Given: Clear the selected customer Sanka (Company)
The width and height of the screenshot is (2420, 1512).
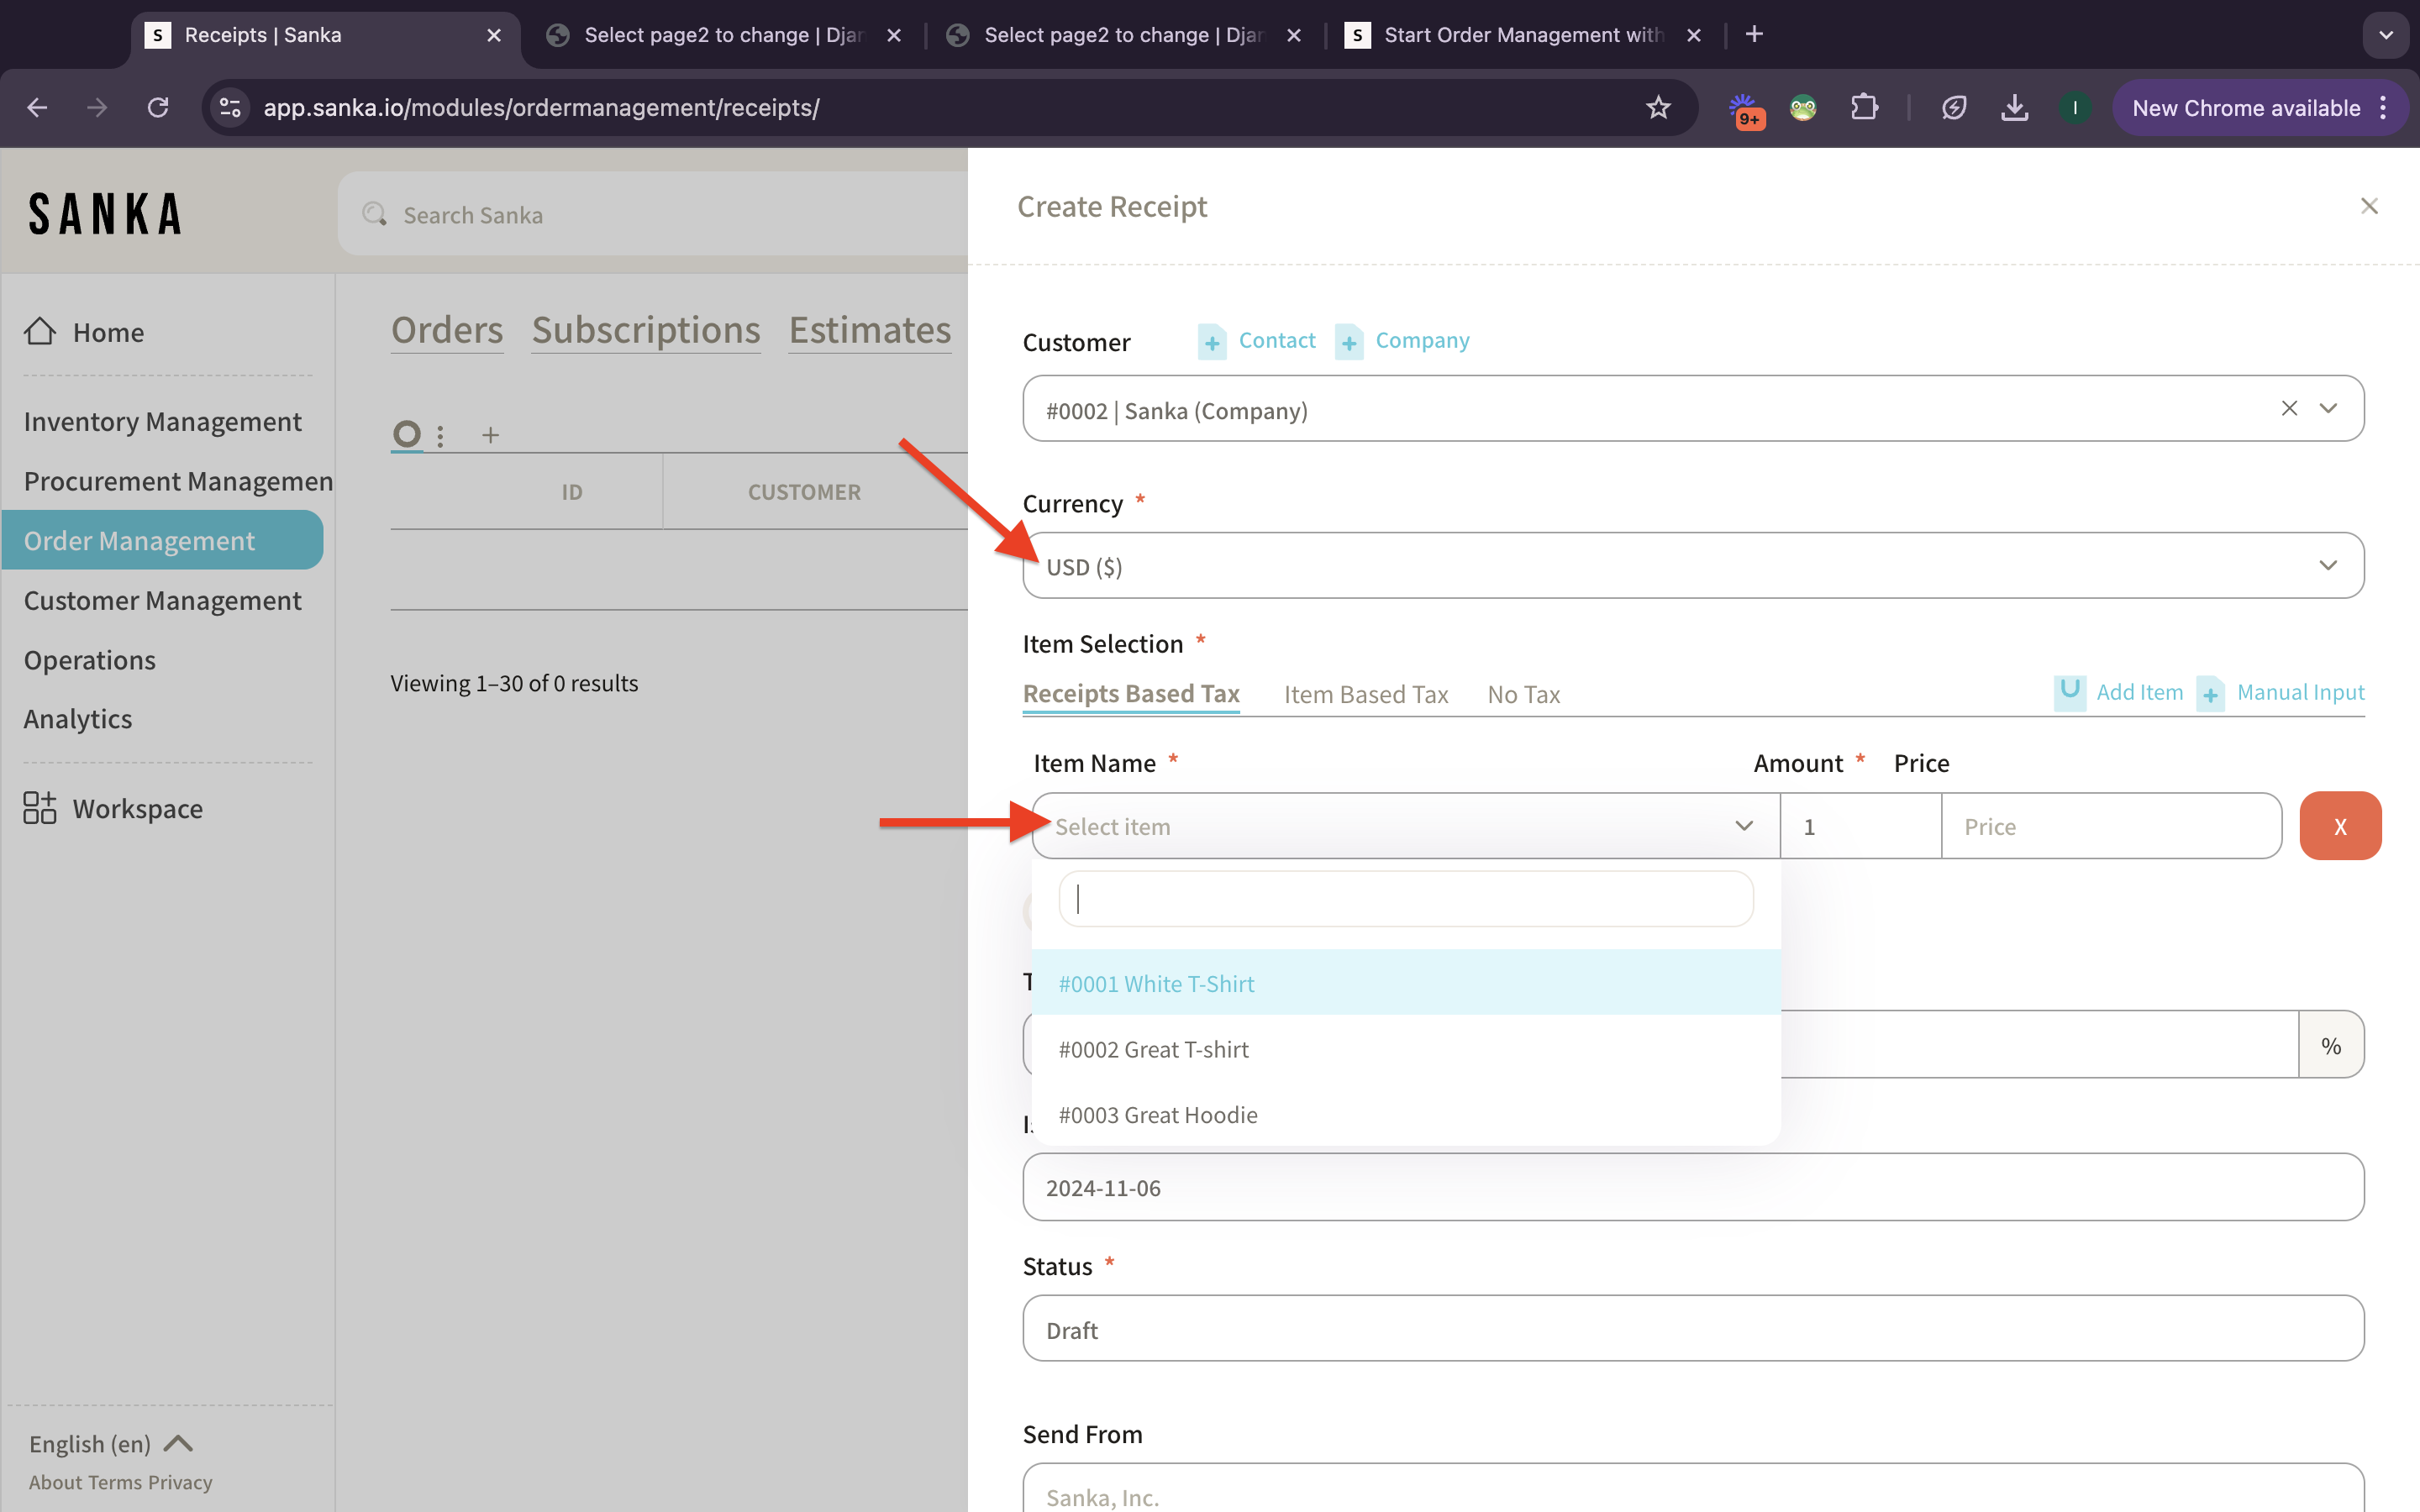Looking at the screenshot, I should click(2289, 408).
